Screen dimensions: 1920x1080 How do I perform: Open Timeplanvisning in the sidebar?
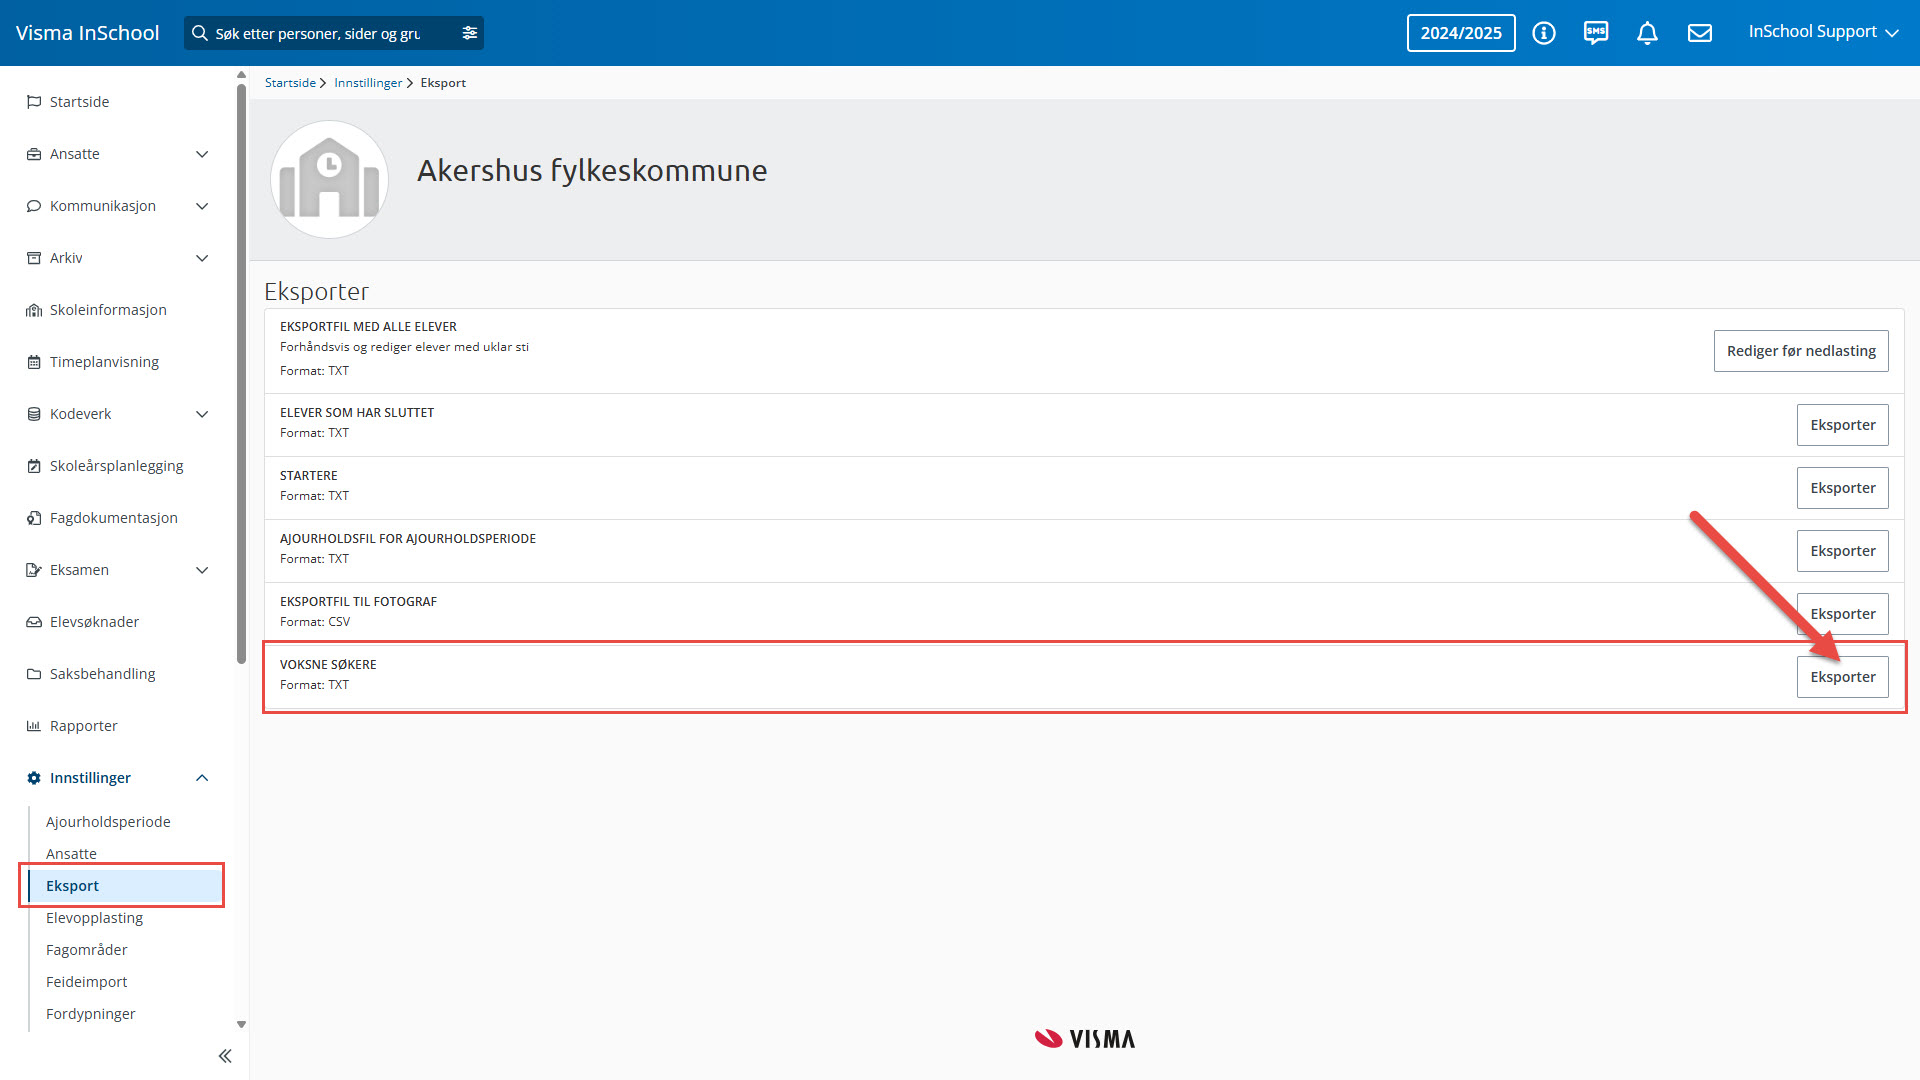coord(104,362)
